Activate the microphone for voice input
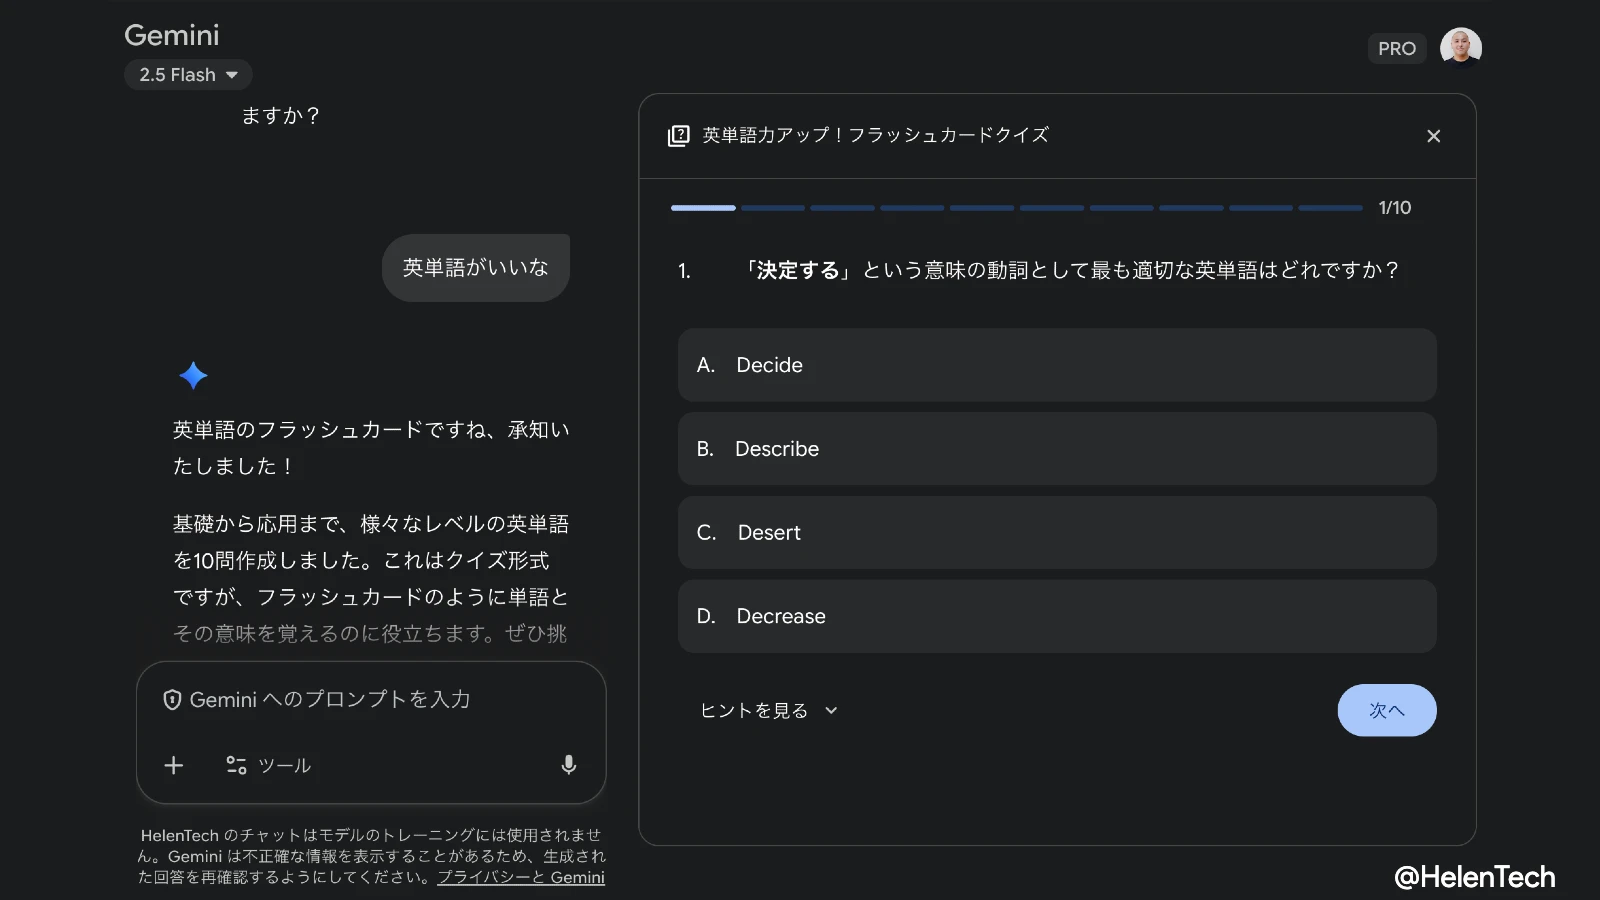Viewport: 1600px width, 900px height. (568, 765)
